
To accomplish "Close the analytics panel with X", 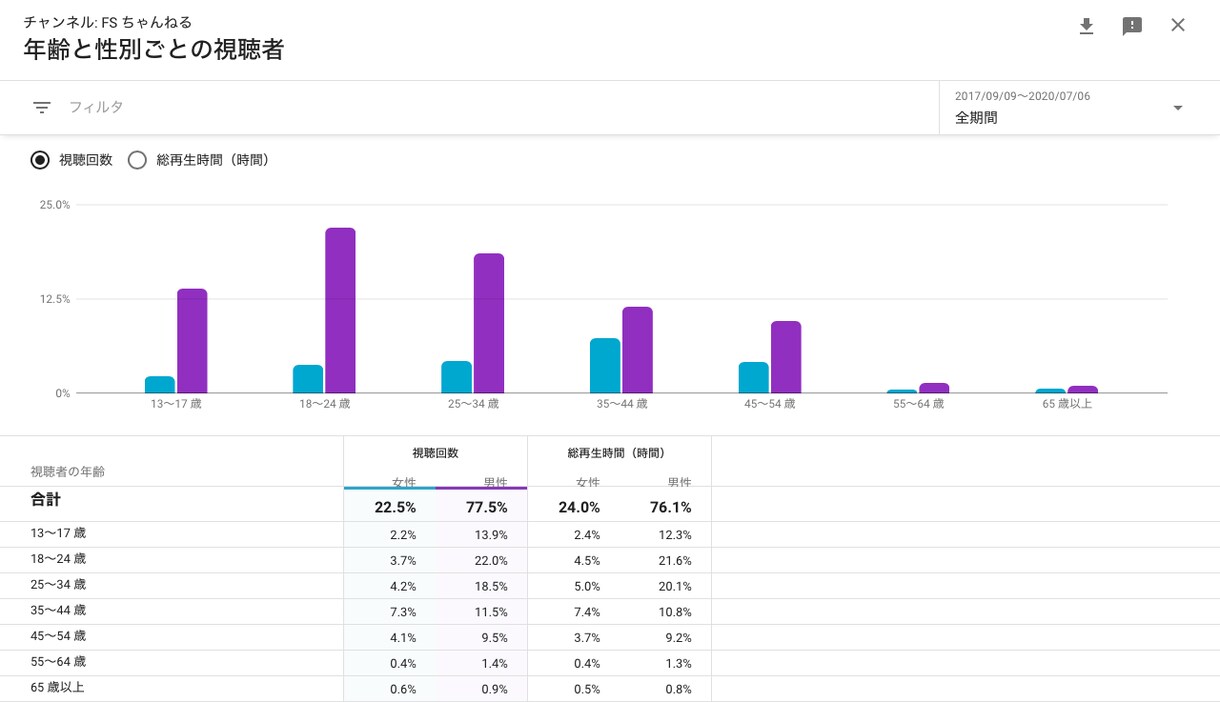I will pos(1178,25).
